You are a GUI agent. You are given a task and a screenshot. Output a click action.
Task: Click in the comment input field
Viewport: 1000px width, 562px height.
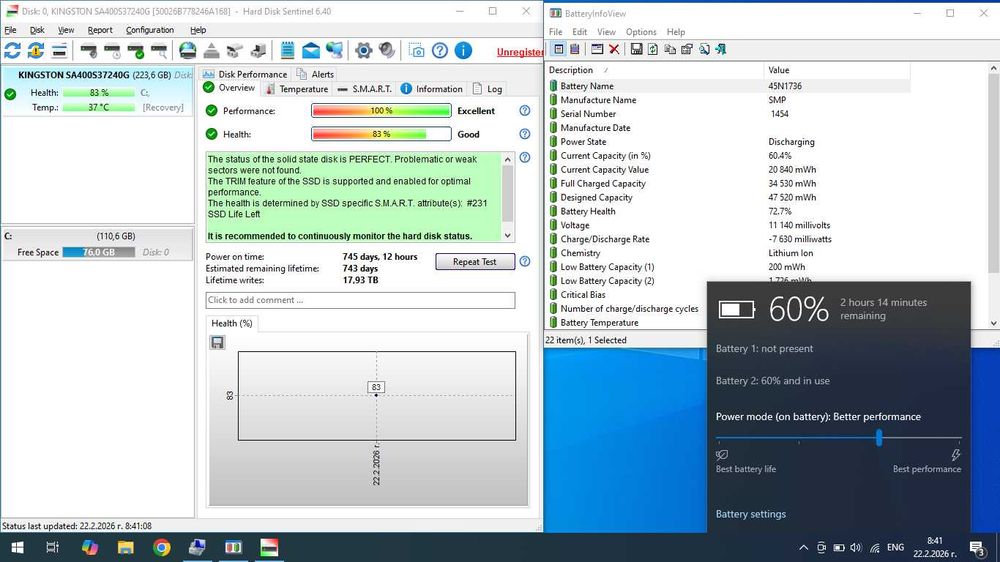click(x=360, y=300)
